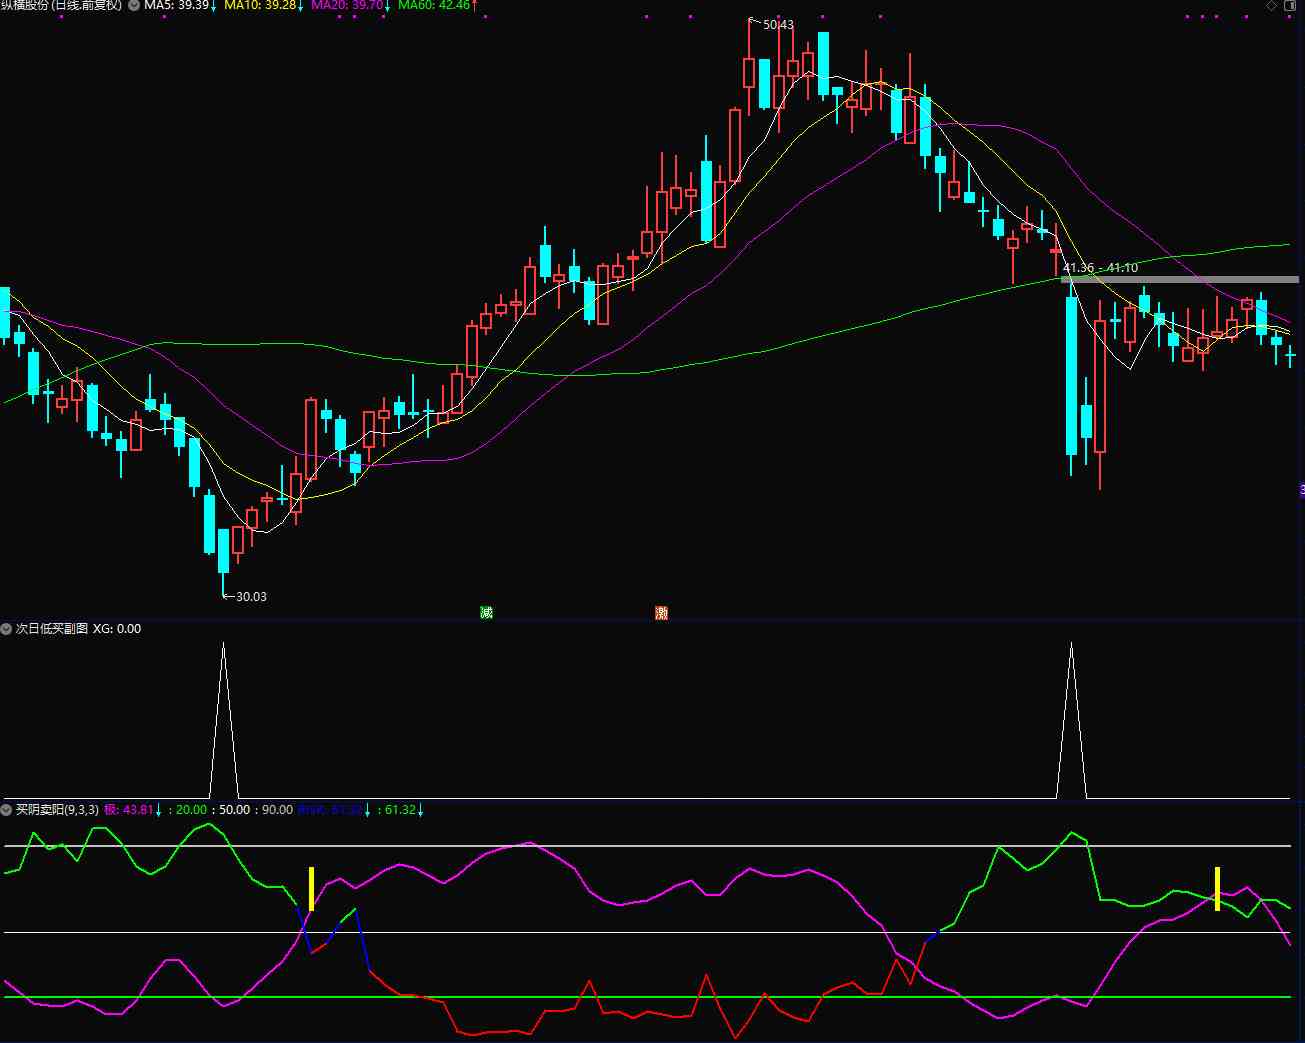
Task: Click the gray 41.36 - 41.10 gap bar
Action: click(x=1180, y=280)
